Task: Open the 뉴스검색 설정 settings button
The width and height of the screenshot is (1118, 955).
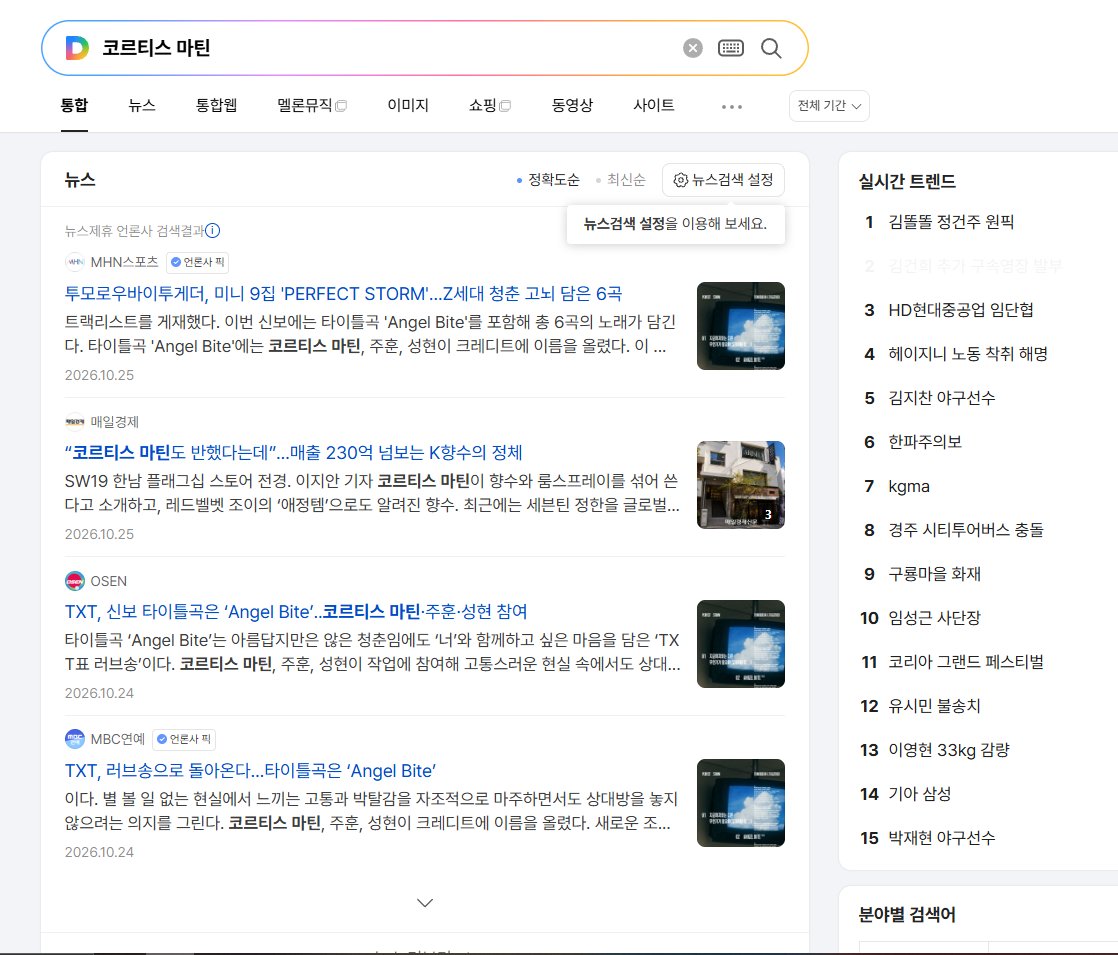Action: (723, 180)
